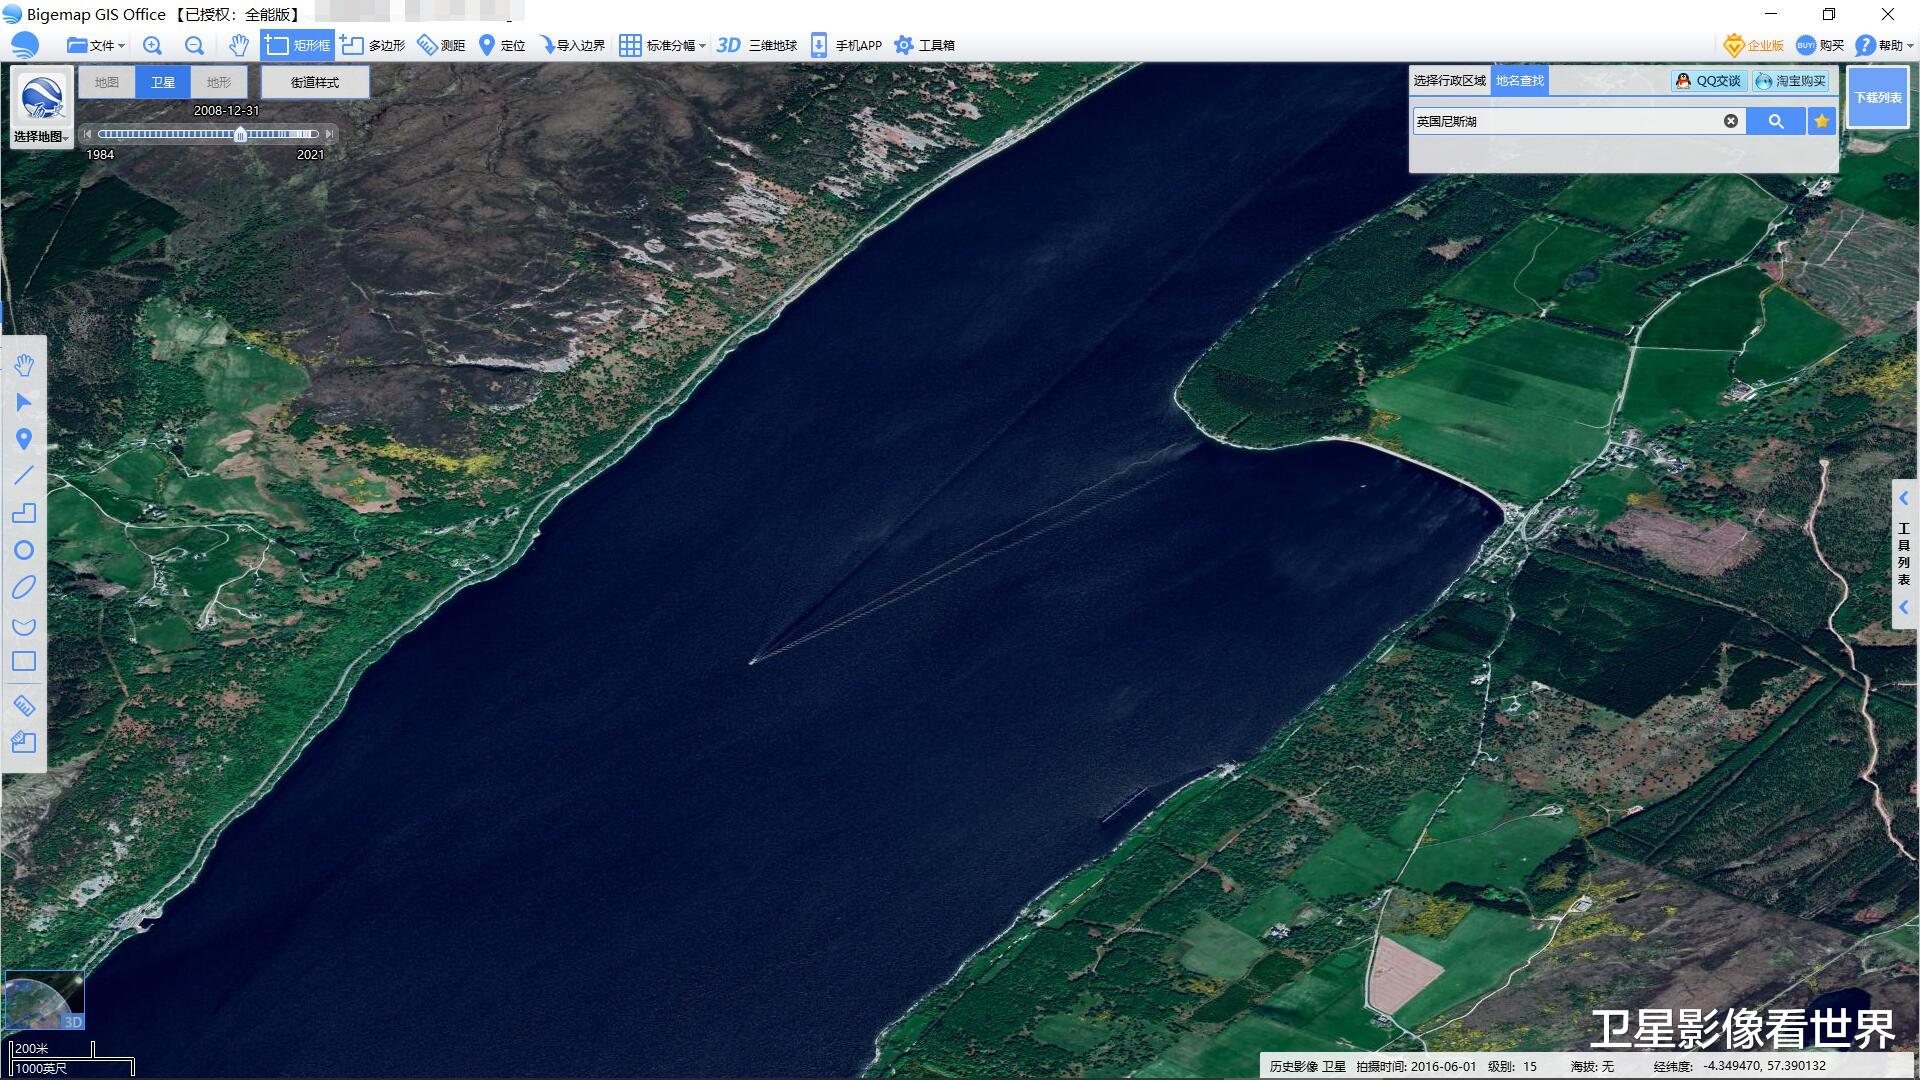Switch to satellite (卫星) map mode
The image size is (1920, 1080).
click(163, 82)
